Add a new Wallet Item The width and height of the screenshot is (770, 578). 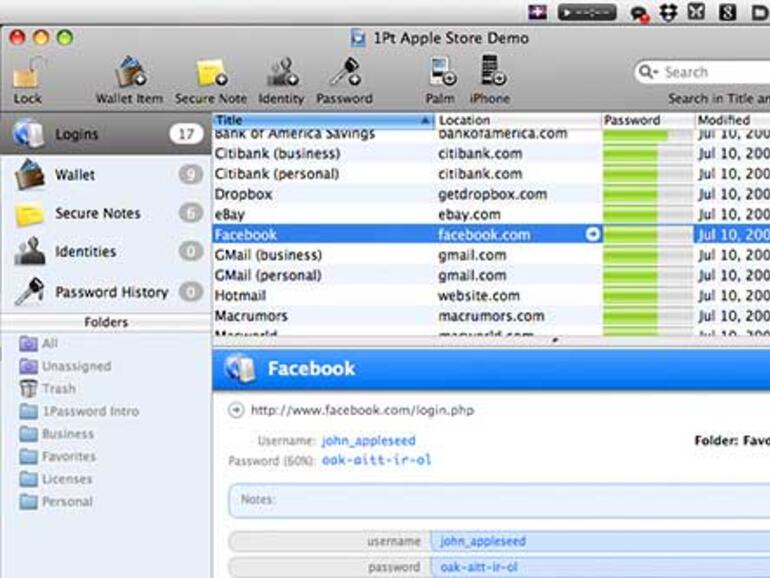tap(130, 81)
